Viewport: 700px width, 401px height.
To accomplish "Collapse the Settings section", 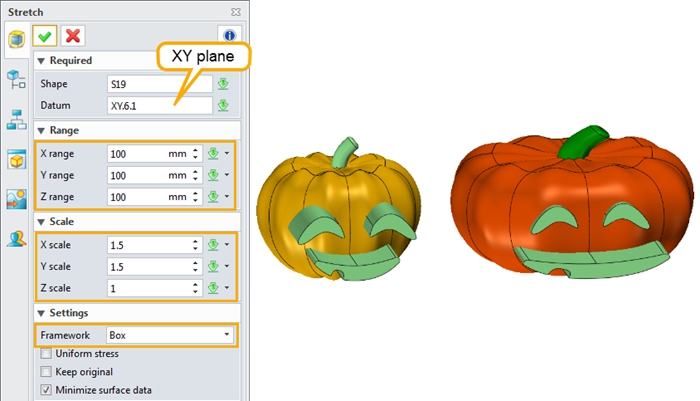I will coord(41,313).
